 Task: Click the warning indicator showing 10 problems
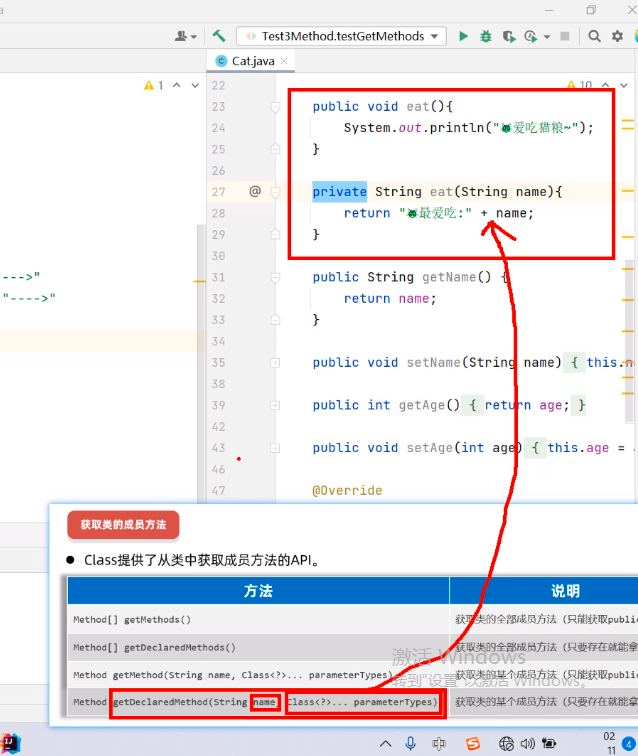580,86
